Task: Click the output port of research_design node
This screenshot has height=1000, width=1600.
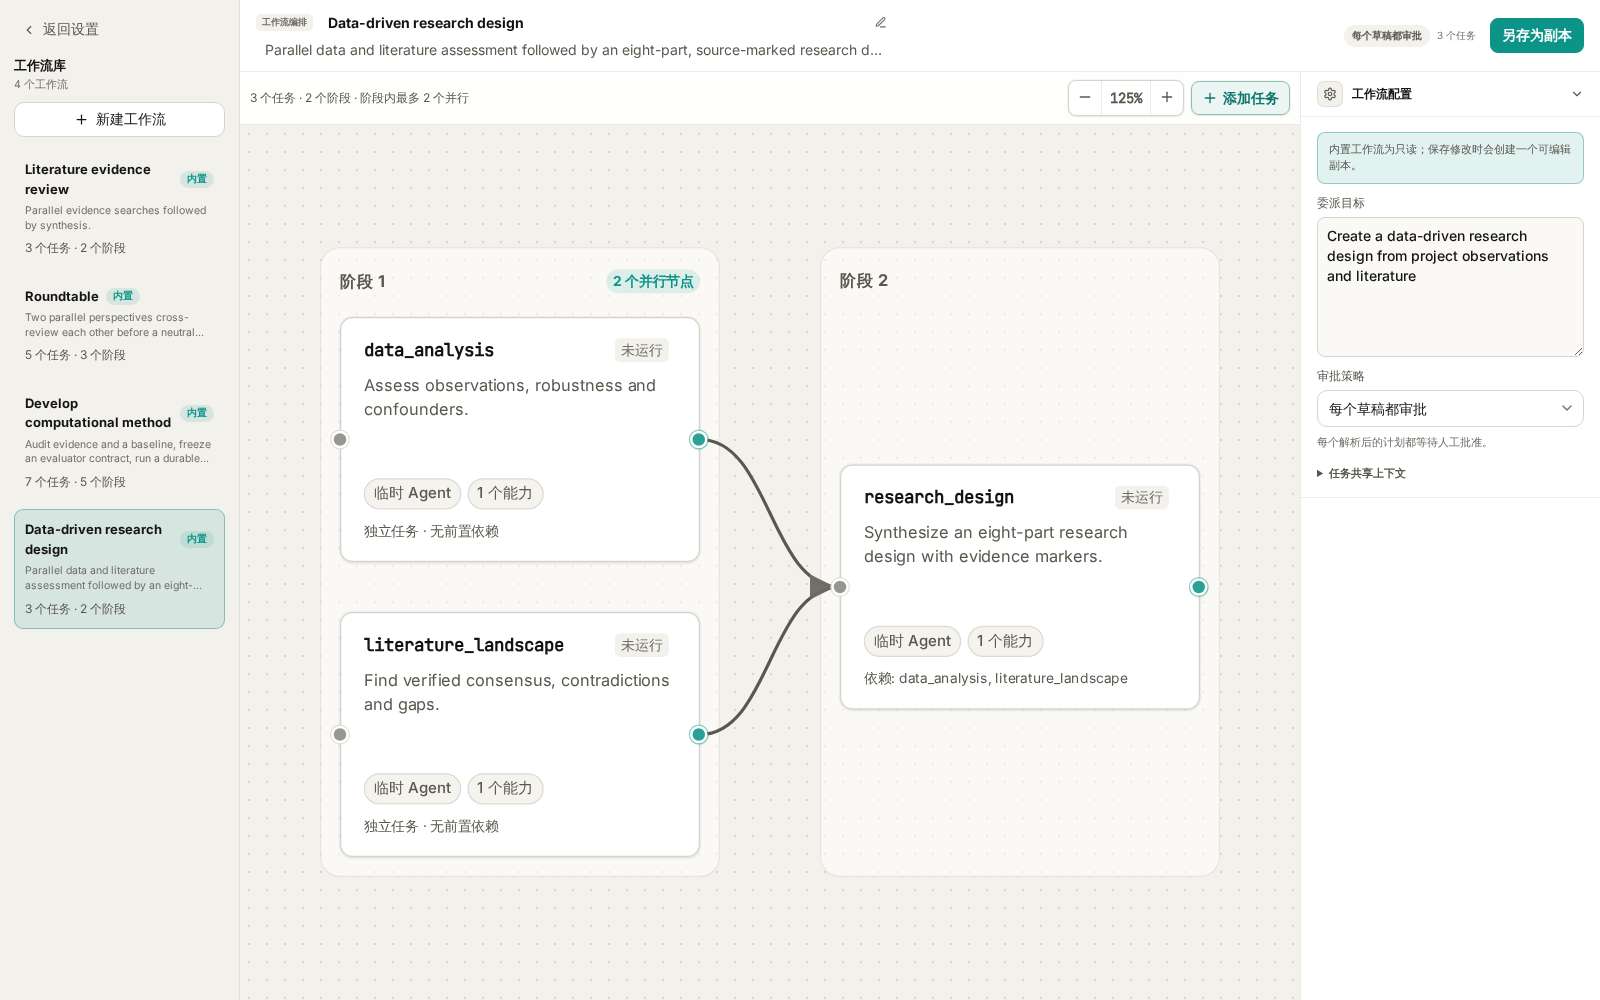Action: tap(1199, 587)
